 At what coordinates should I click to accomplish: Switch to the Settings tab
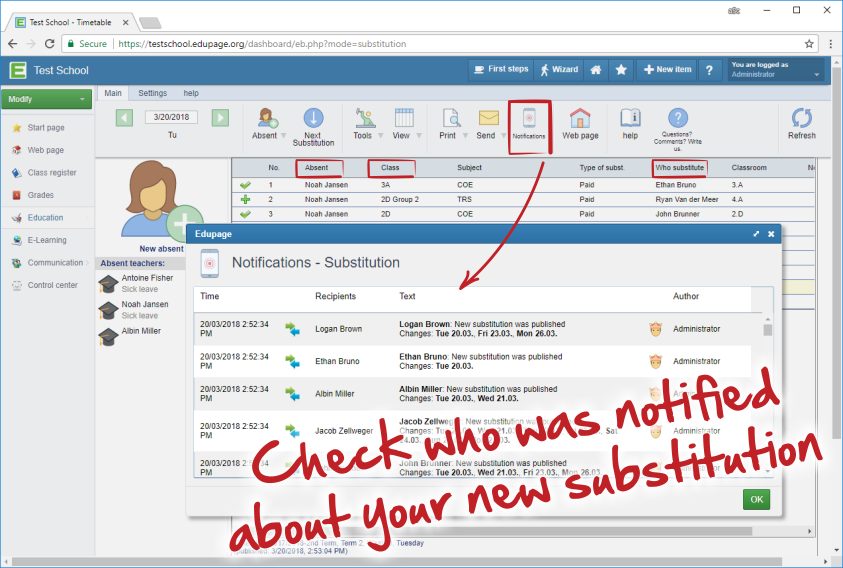[x=152, y=93]
